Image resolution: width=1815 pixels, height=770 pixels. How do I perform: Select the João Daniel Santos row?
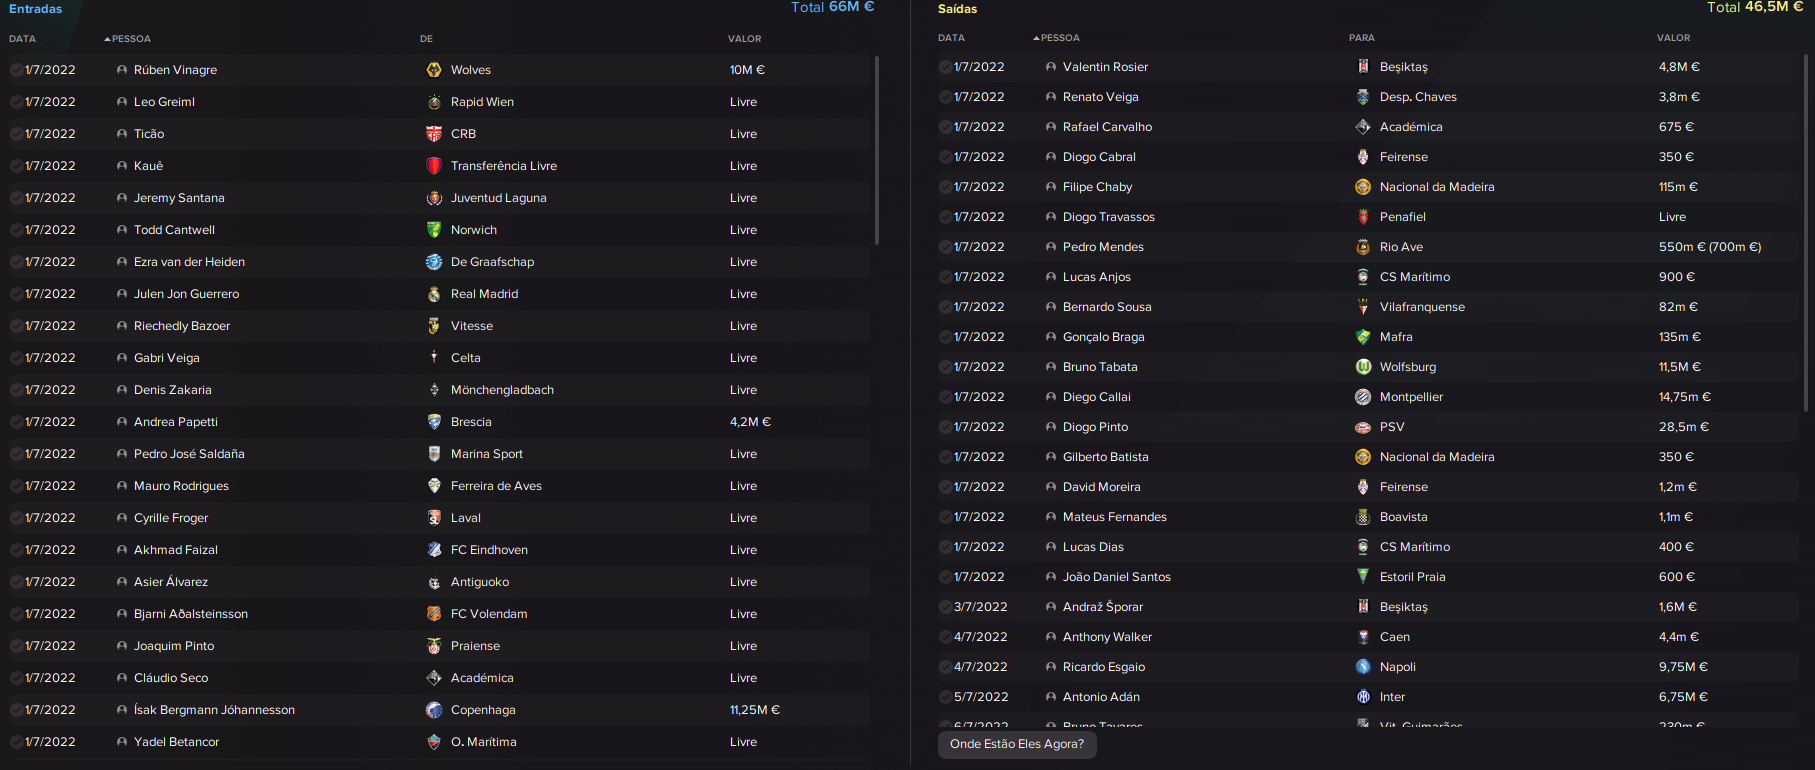[x=1369, y=577]
